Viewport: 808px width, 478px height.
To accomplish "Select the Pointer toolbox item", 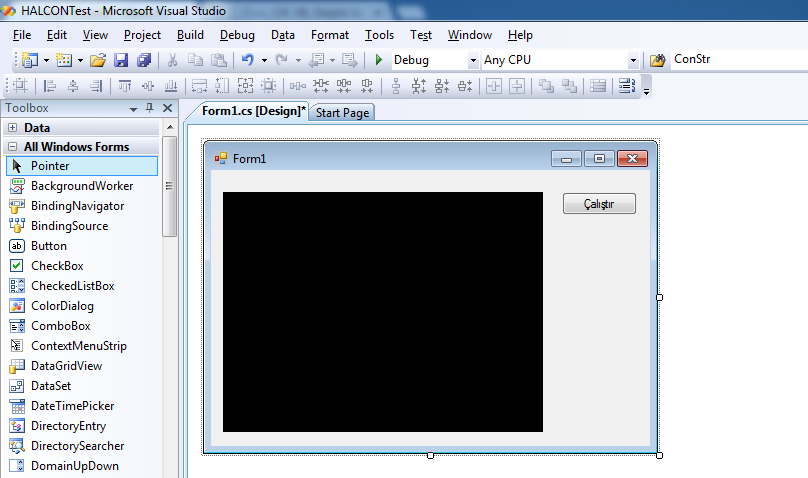I will (82, 166).
